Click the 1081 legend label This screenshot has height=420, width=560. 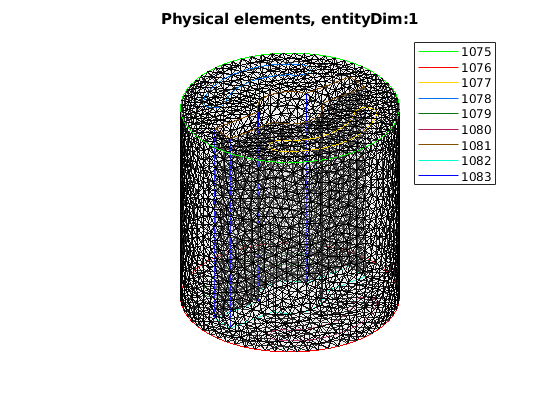(476, 145)
